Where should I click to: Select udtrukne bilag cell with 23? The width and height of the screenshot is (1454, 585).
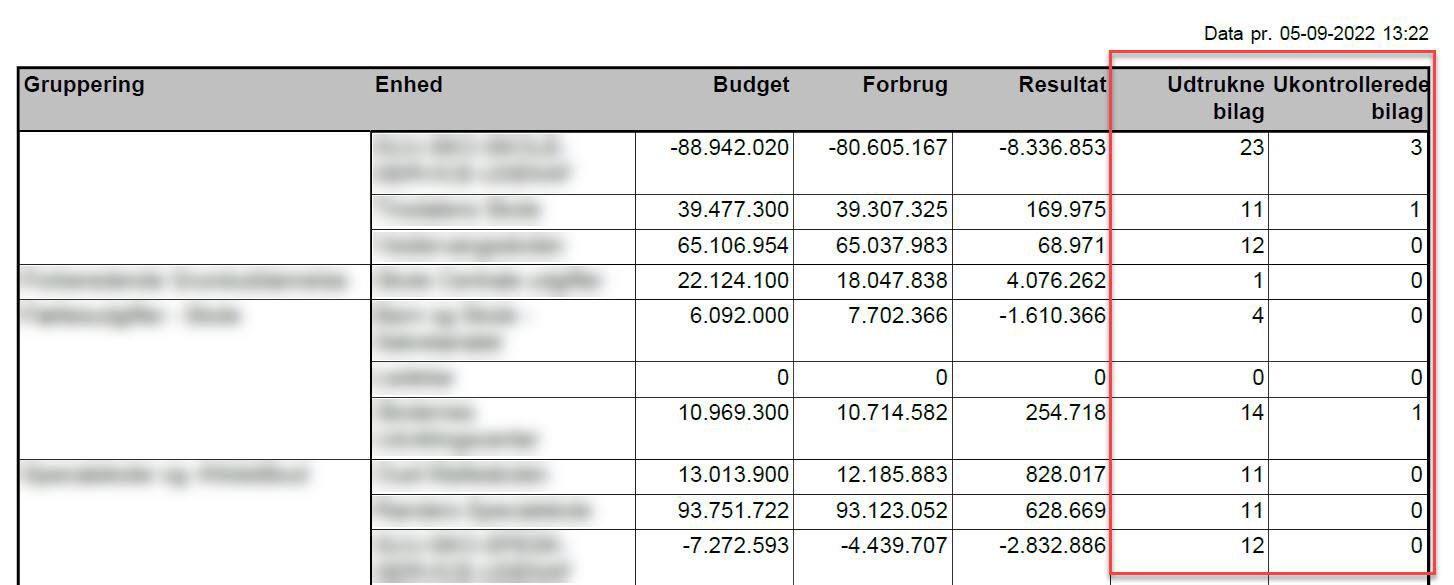(x=1252, y=148)
